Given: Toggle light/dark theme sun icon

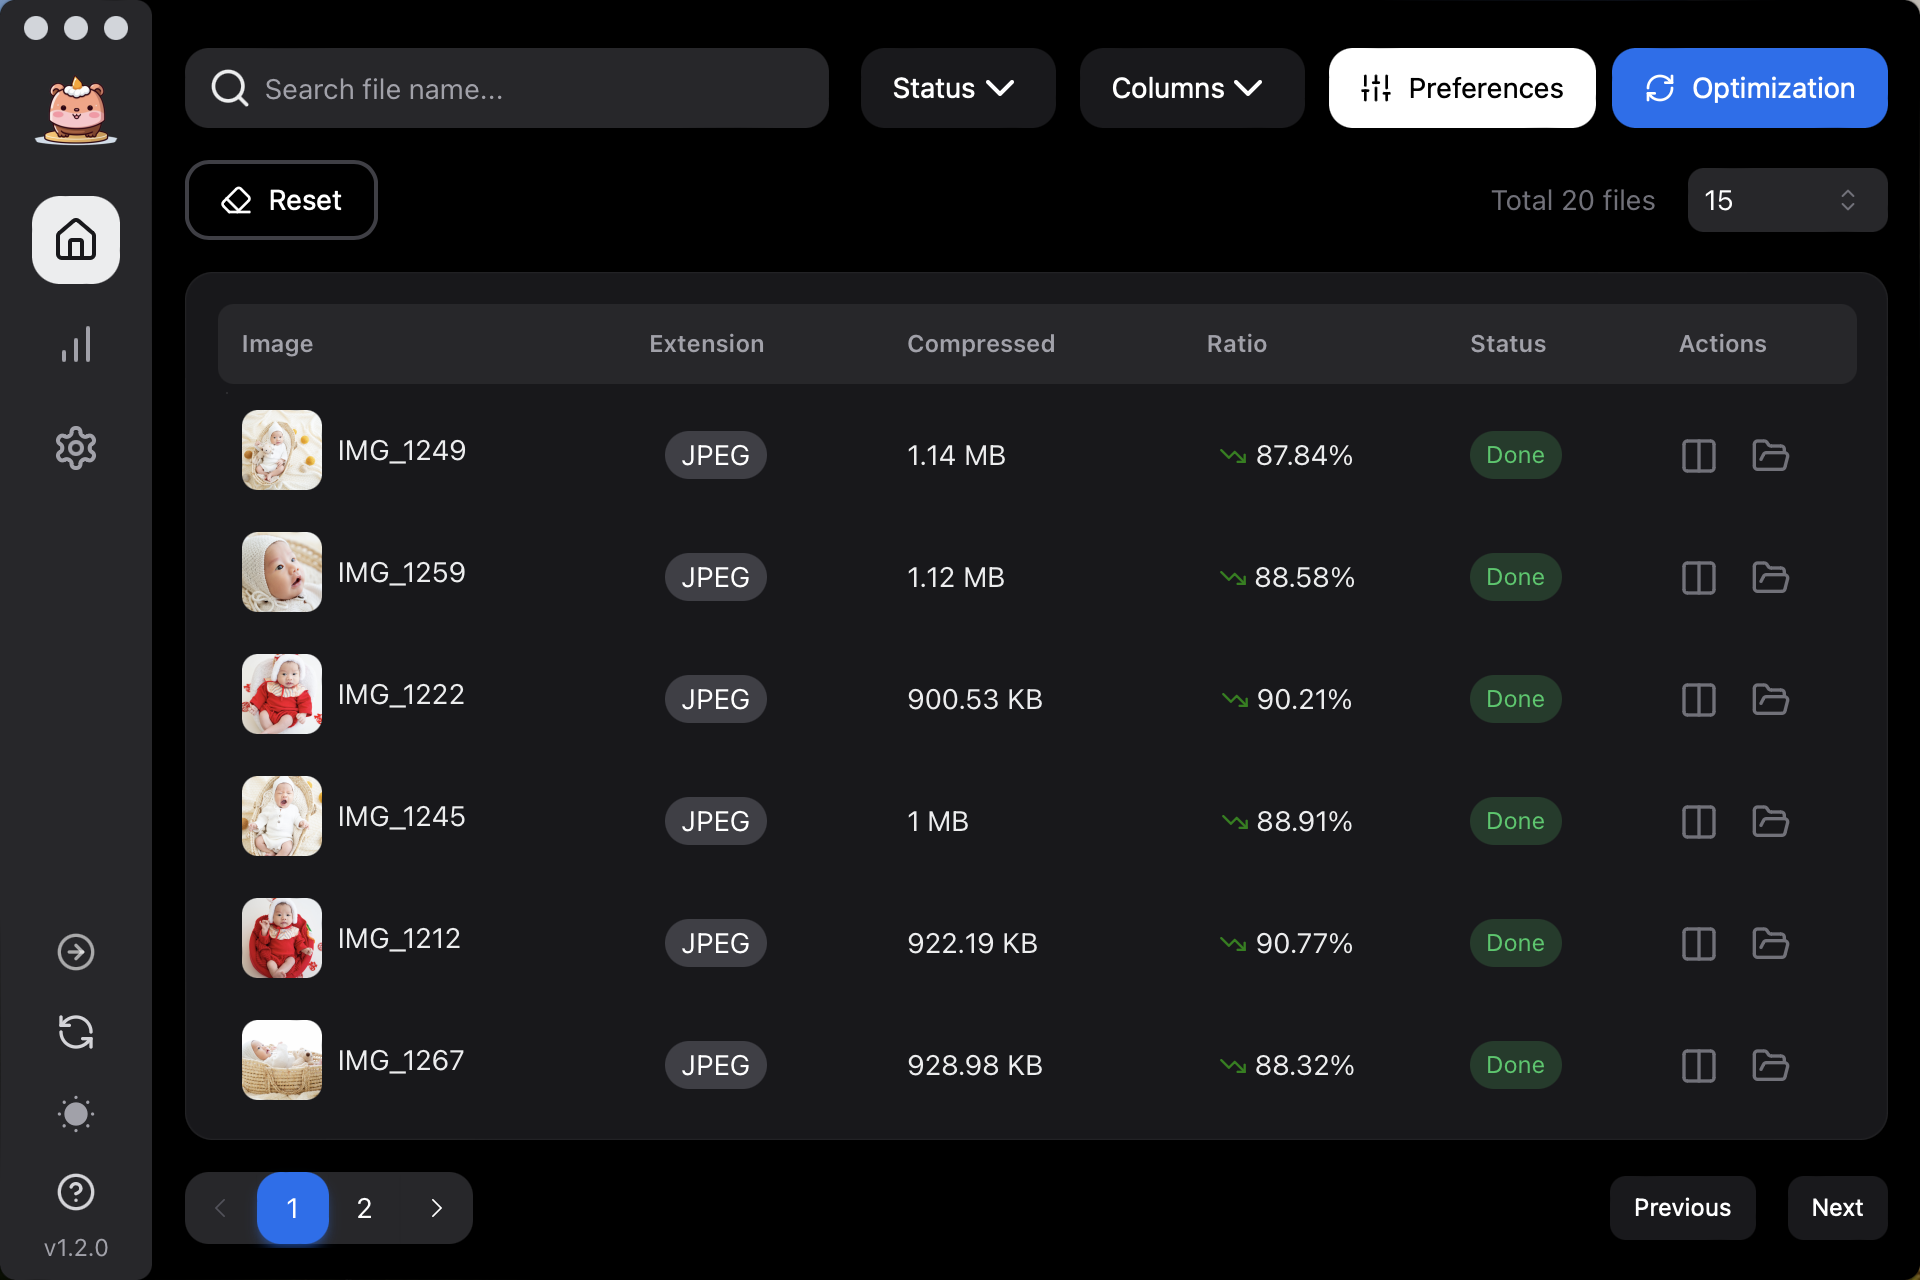Looking at the screenshot, I should tap(76, 1113).
